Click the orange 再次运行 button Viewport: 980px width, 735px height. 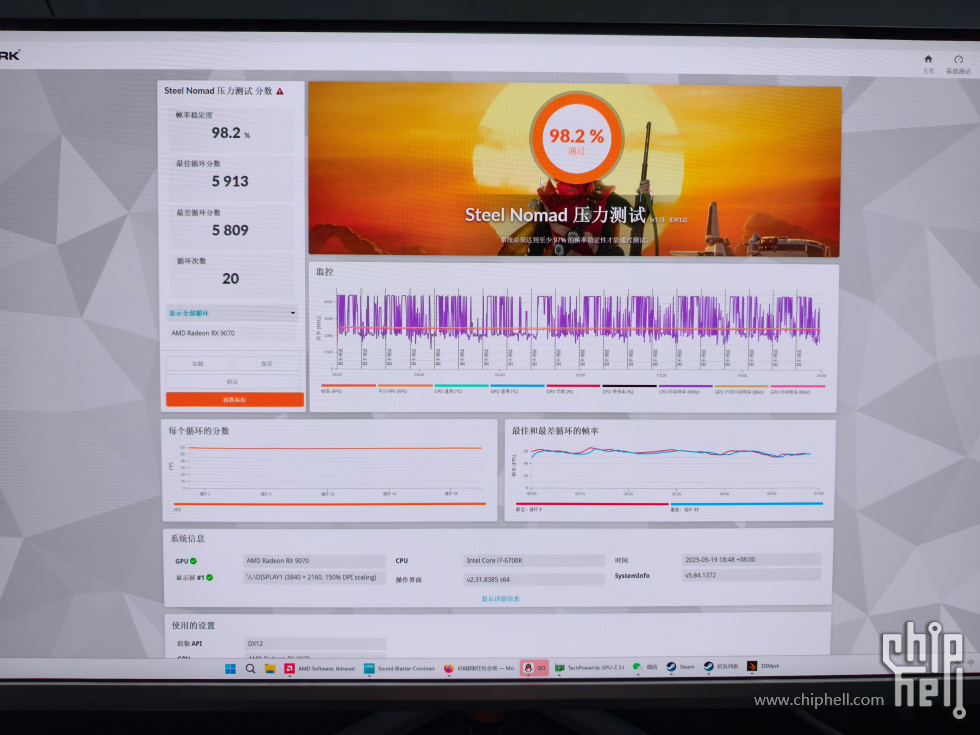click(x=234, y=399)
